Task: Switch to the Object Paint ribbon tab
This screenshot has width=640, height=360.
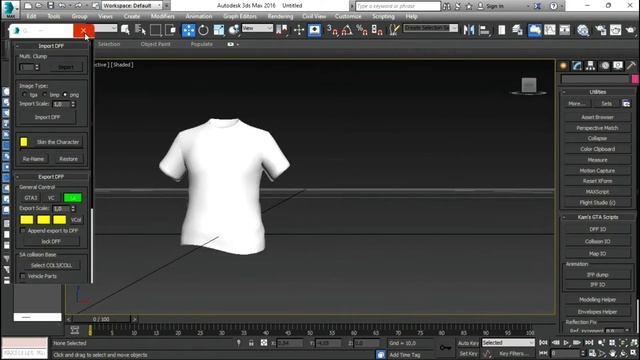Action: point(156,44)
